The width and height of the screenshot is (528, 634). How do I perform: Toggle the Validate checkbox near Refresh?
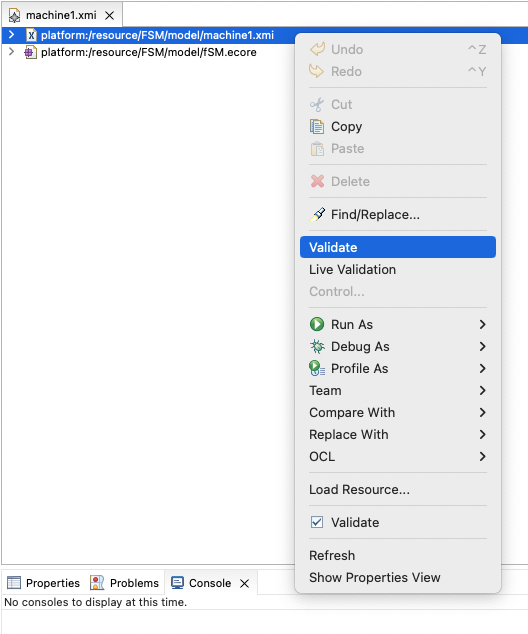coord(317,522)
